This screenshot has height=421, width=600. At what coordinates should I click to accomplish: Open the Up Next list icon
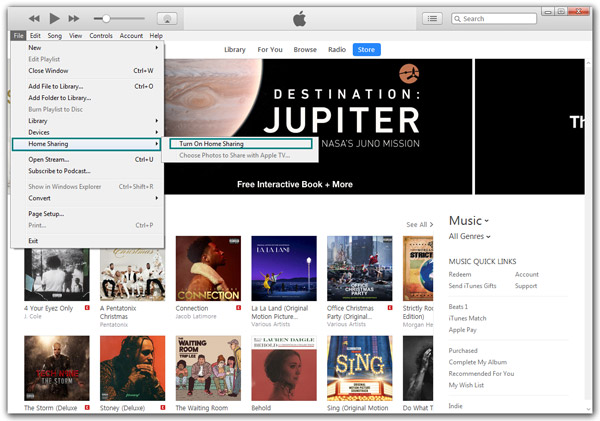(432, 18)
